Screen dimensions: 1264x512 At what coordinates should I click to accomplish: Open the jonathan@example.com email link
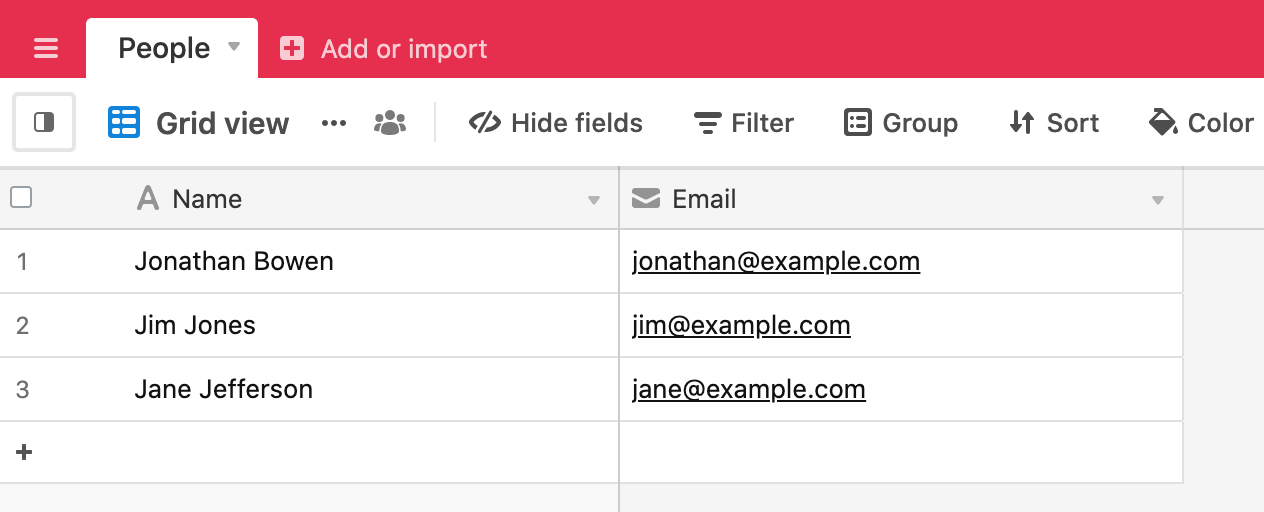[776, 262]
